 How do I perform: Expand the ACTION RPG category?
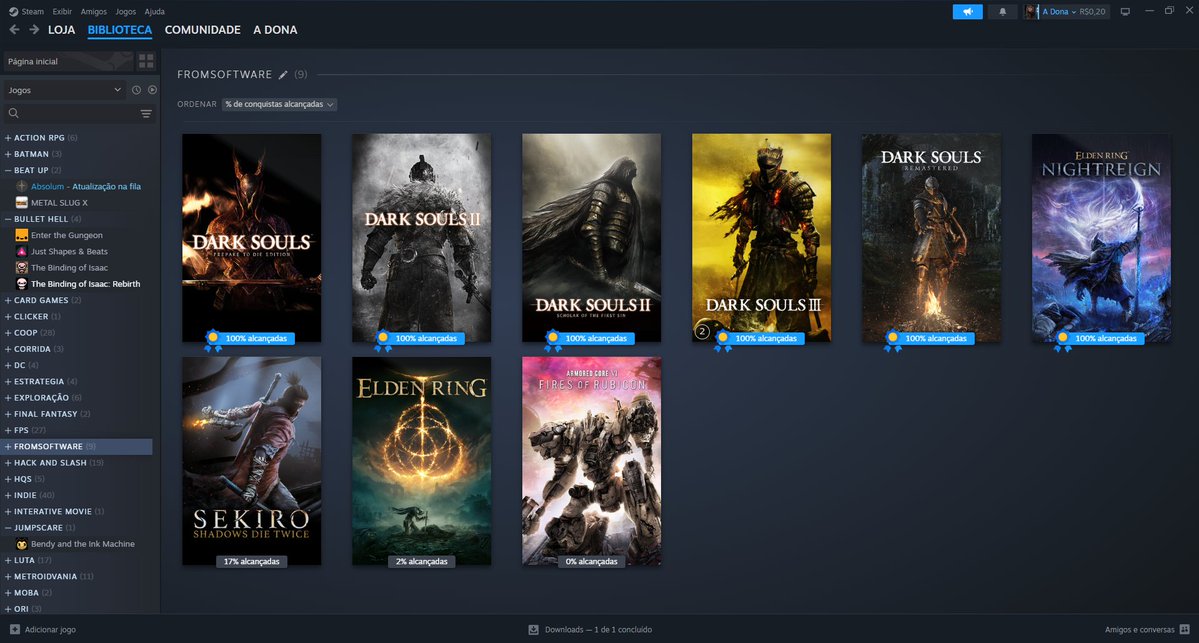(x=8, y=138)
